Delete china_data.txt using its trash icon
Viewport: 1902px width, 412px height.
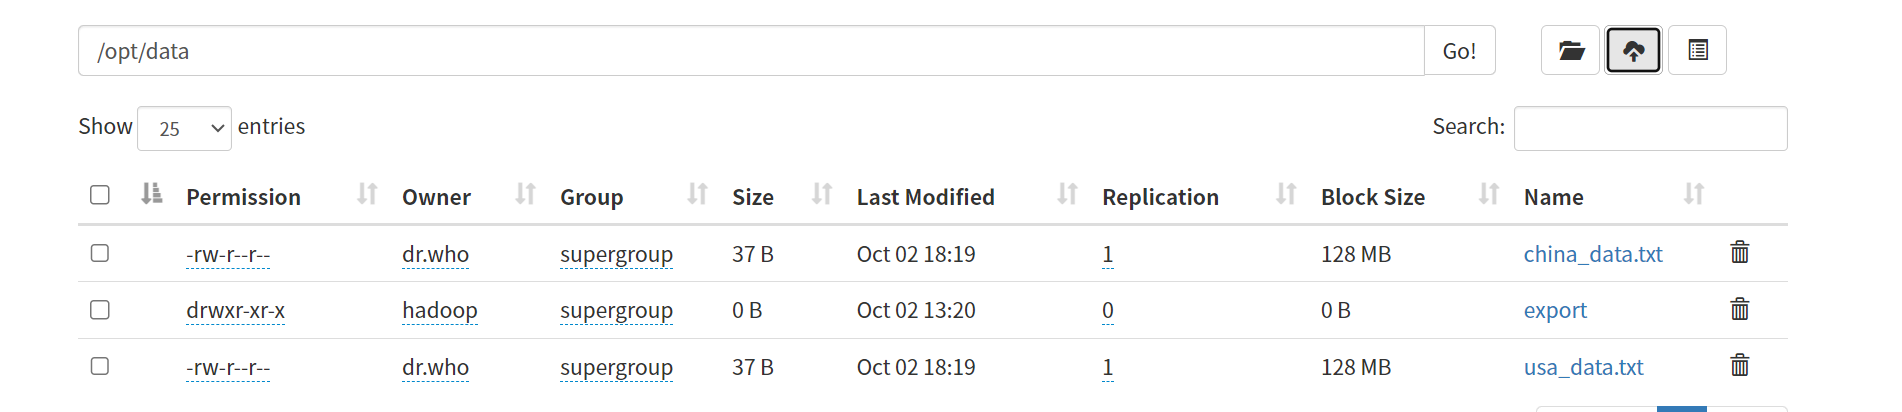click(1740, 252)
